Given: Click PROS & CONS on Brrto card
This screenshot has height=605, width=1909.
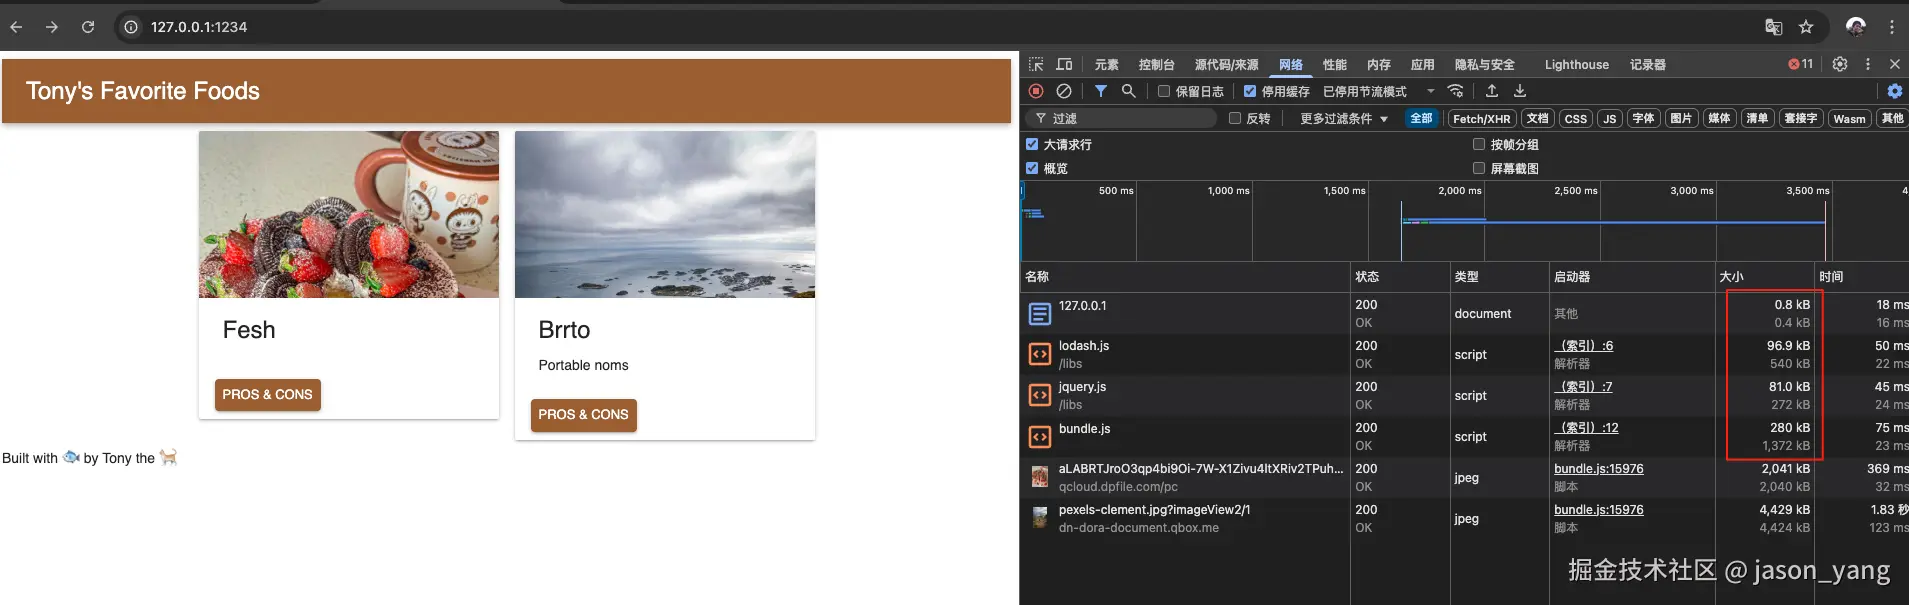Looking at the screenshot, I should point(583,415).
